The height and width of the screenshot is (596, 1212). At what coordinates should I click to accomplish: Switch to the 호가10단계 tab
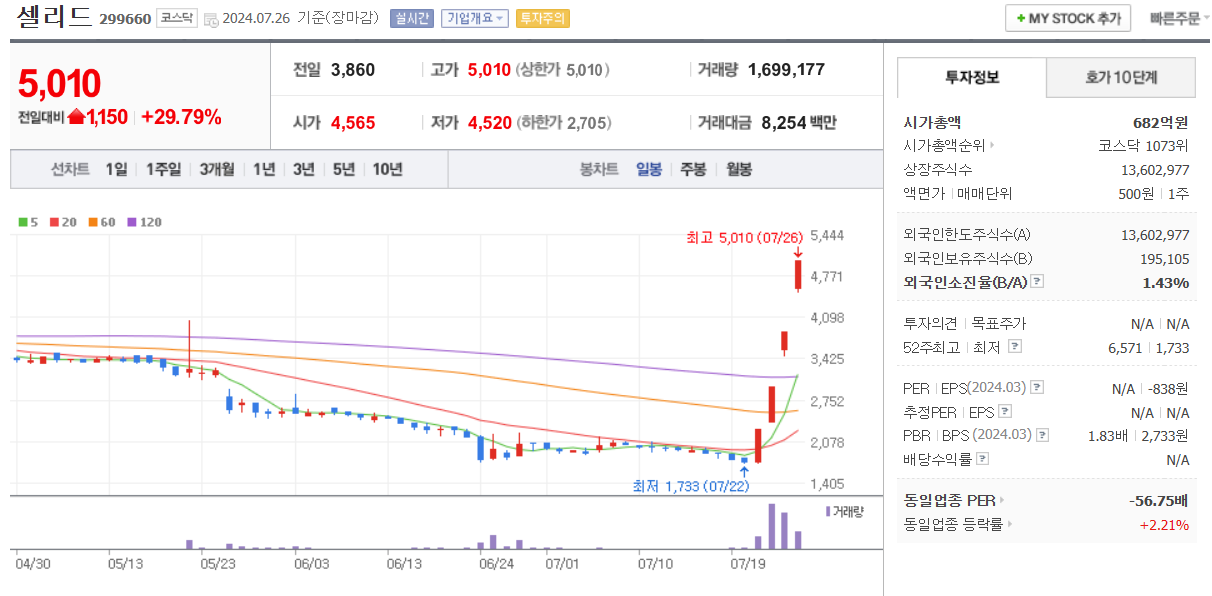tap(1121, 77)
